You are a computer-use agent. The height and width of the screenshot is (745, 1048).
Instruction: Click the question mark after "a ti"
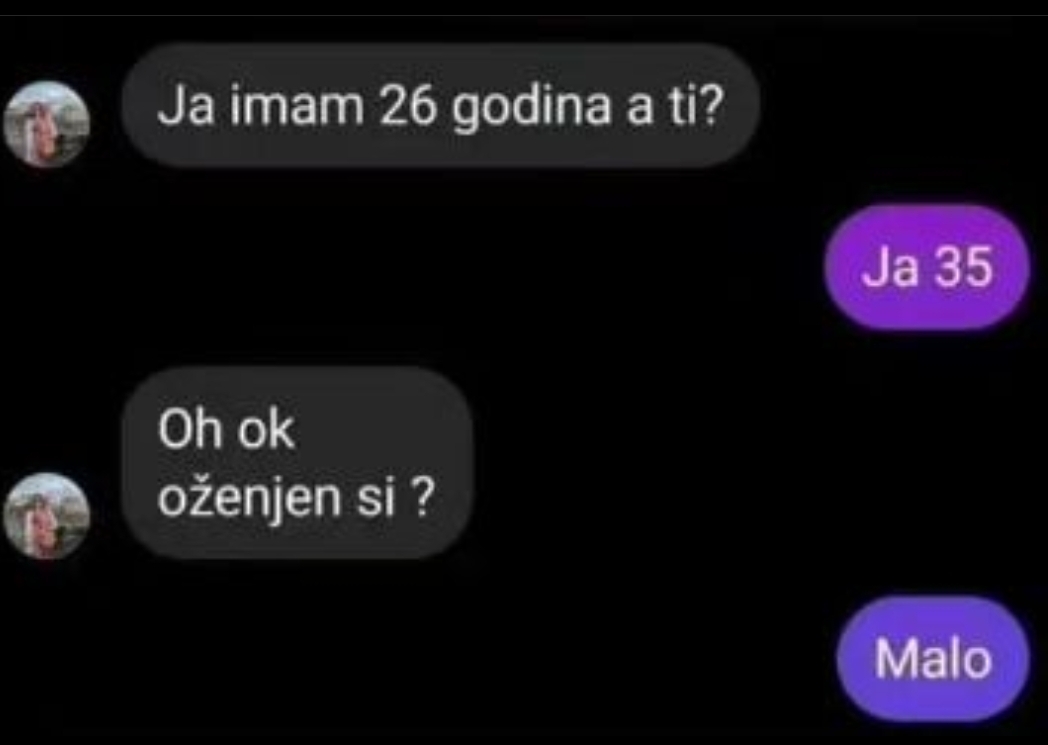[x=712, y=106]
